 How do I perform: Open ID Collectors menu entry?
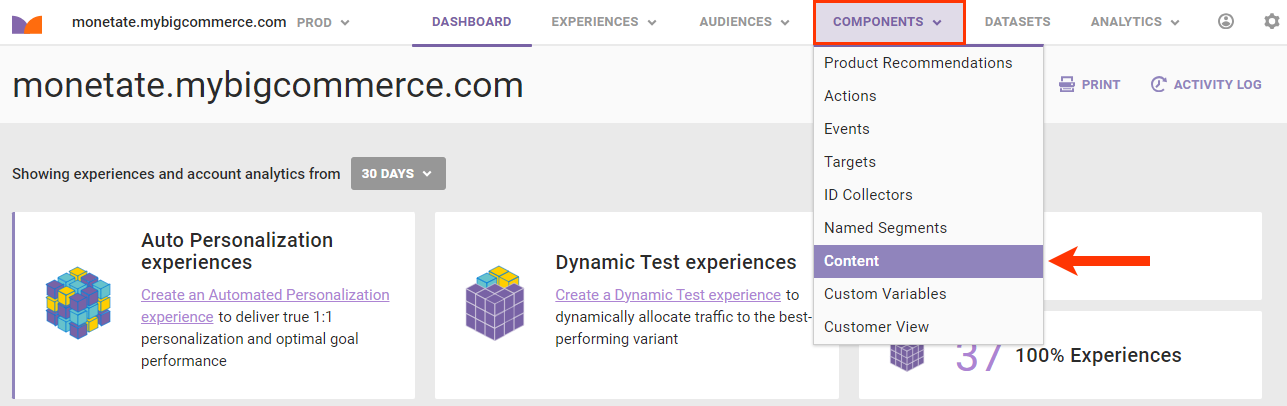click(x=929, y=195)
